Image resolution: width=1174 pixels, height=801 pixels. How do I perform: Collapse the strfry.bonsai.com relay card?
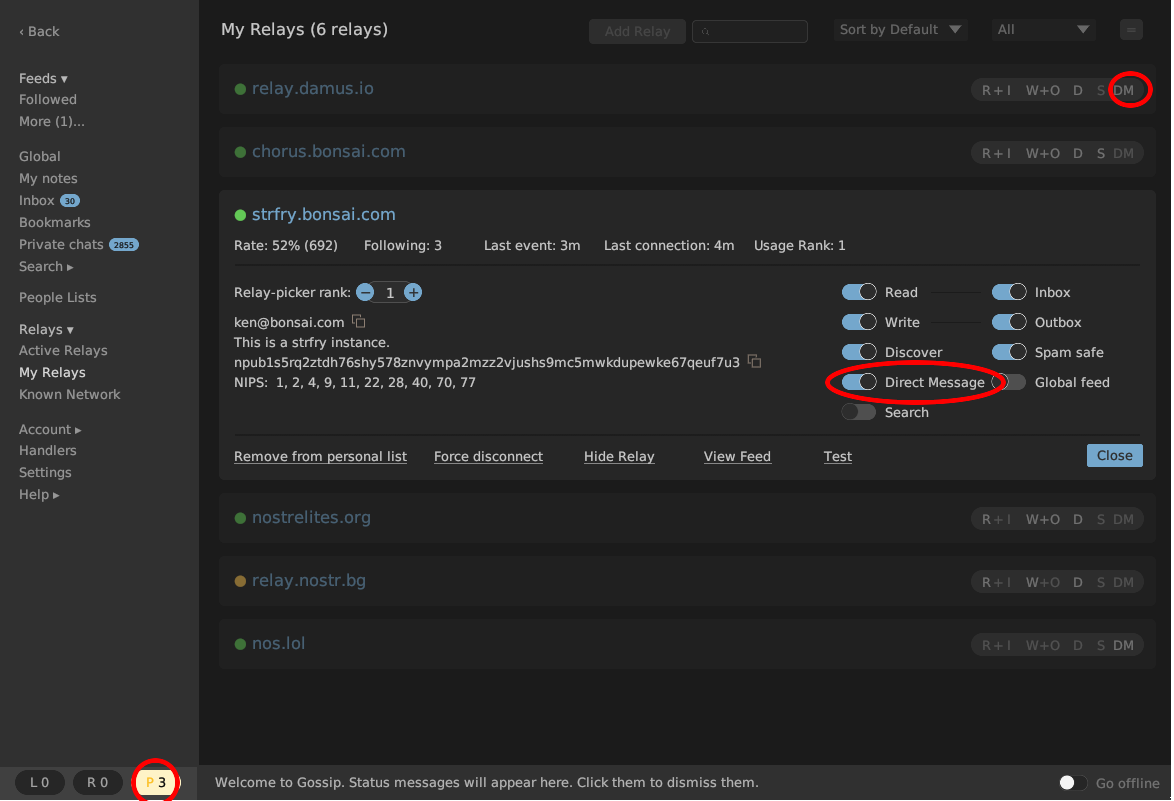(x=323, y=214)
